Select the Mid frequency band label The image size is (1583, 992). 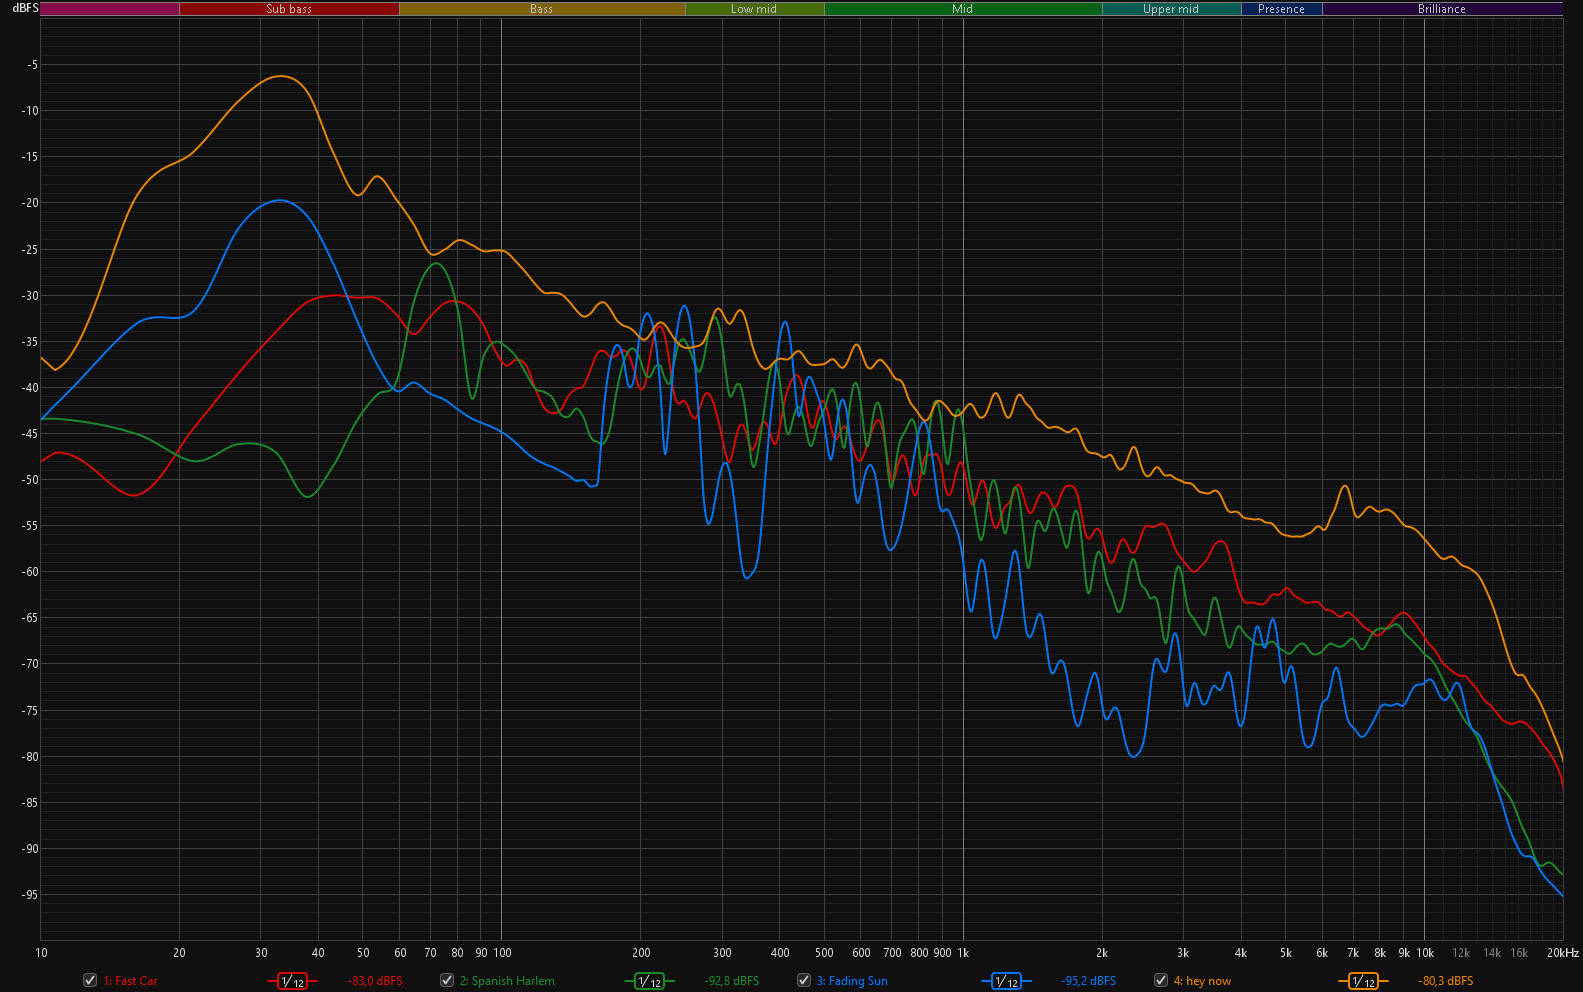(x=963, y=9)
